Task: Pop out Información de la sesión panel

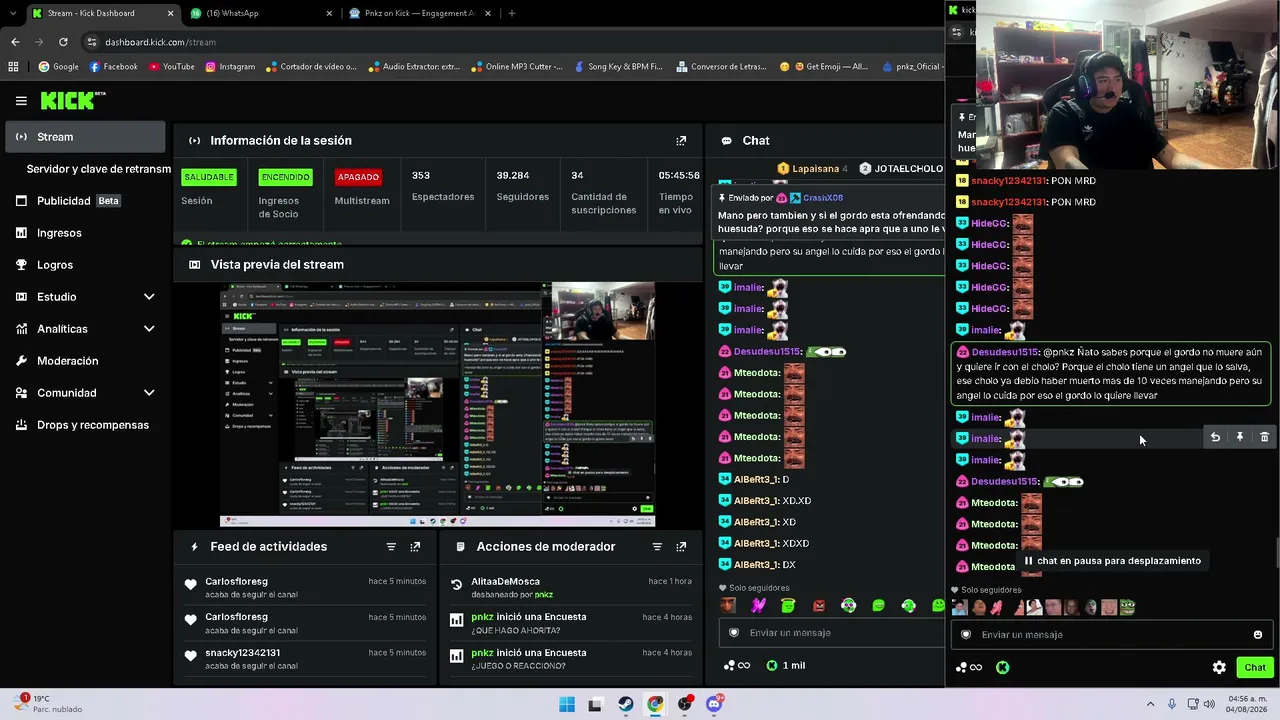Action: (681, 141)
